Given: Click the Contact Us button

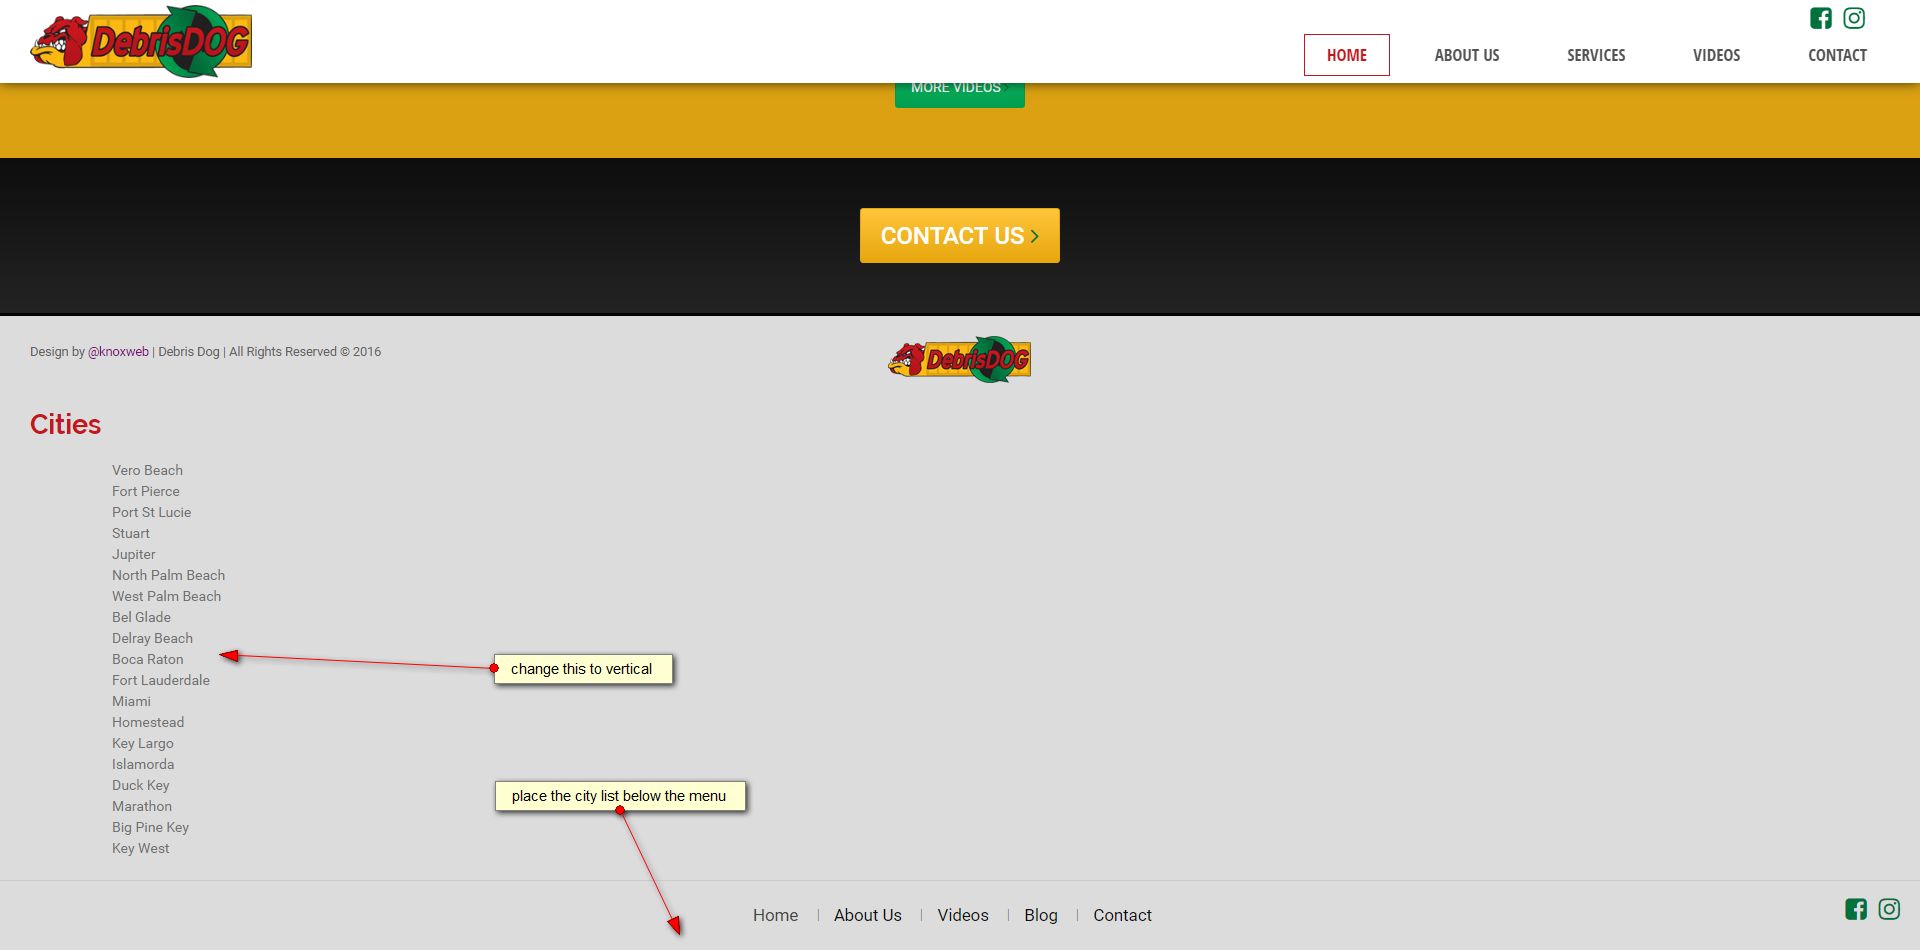Looking at the screenshot, I should (960, 236).
